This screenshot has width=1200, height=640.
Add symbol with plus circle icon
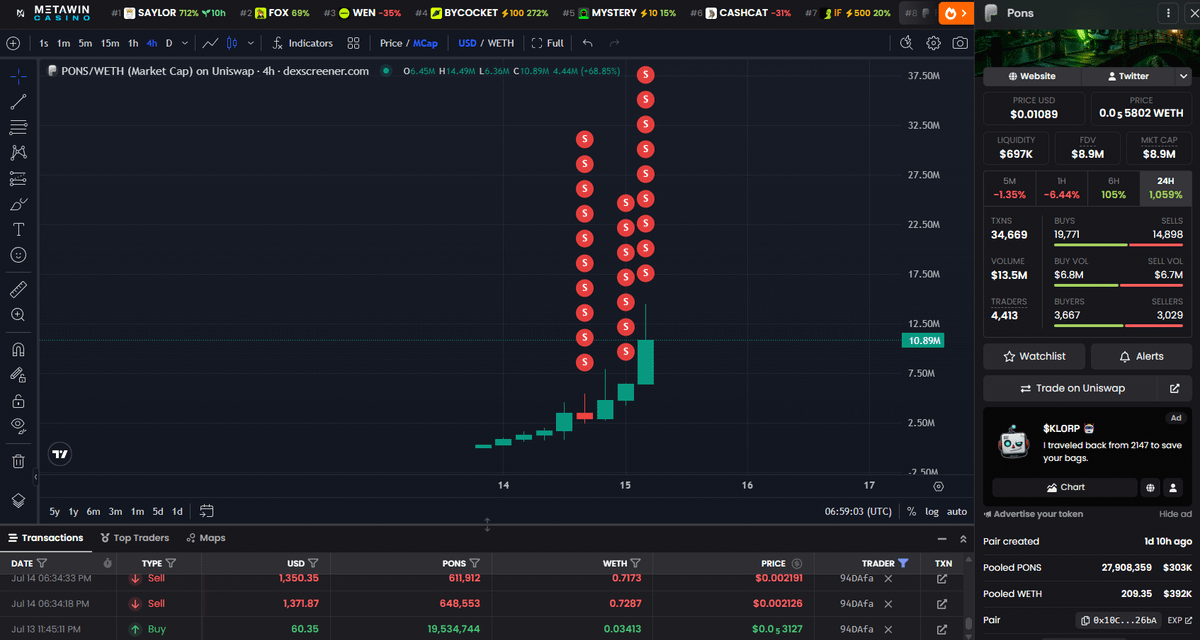click(x=13, y=43)
